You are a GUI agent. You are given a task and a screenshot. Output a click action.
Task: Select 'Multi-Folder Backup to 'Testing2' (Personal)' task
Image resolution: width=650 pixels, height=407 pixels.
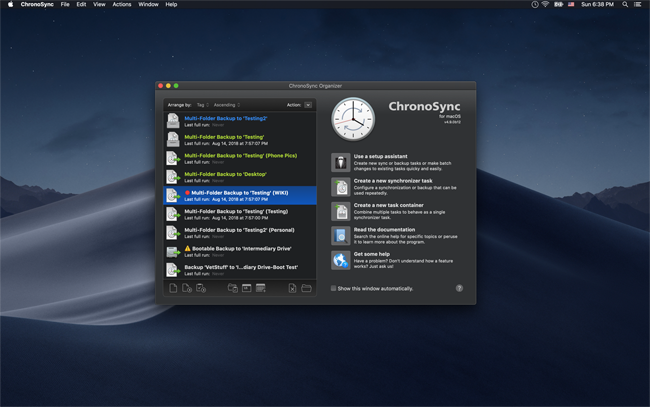[x=240, y=233]
